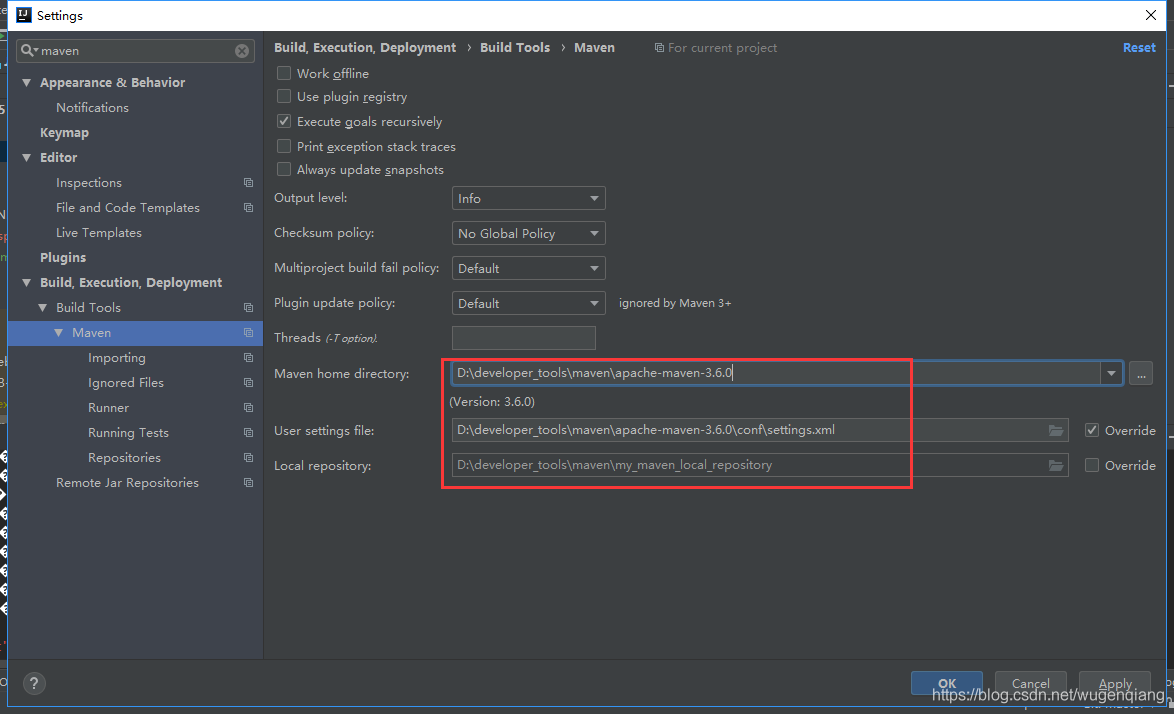Click project-level icon beside Inspections
The height and width of the screenshot is (714, 1174).
pyautogui.click(x=249, y=183)
